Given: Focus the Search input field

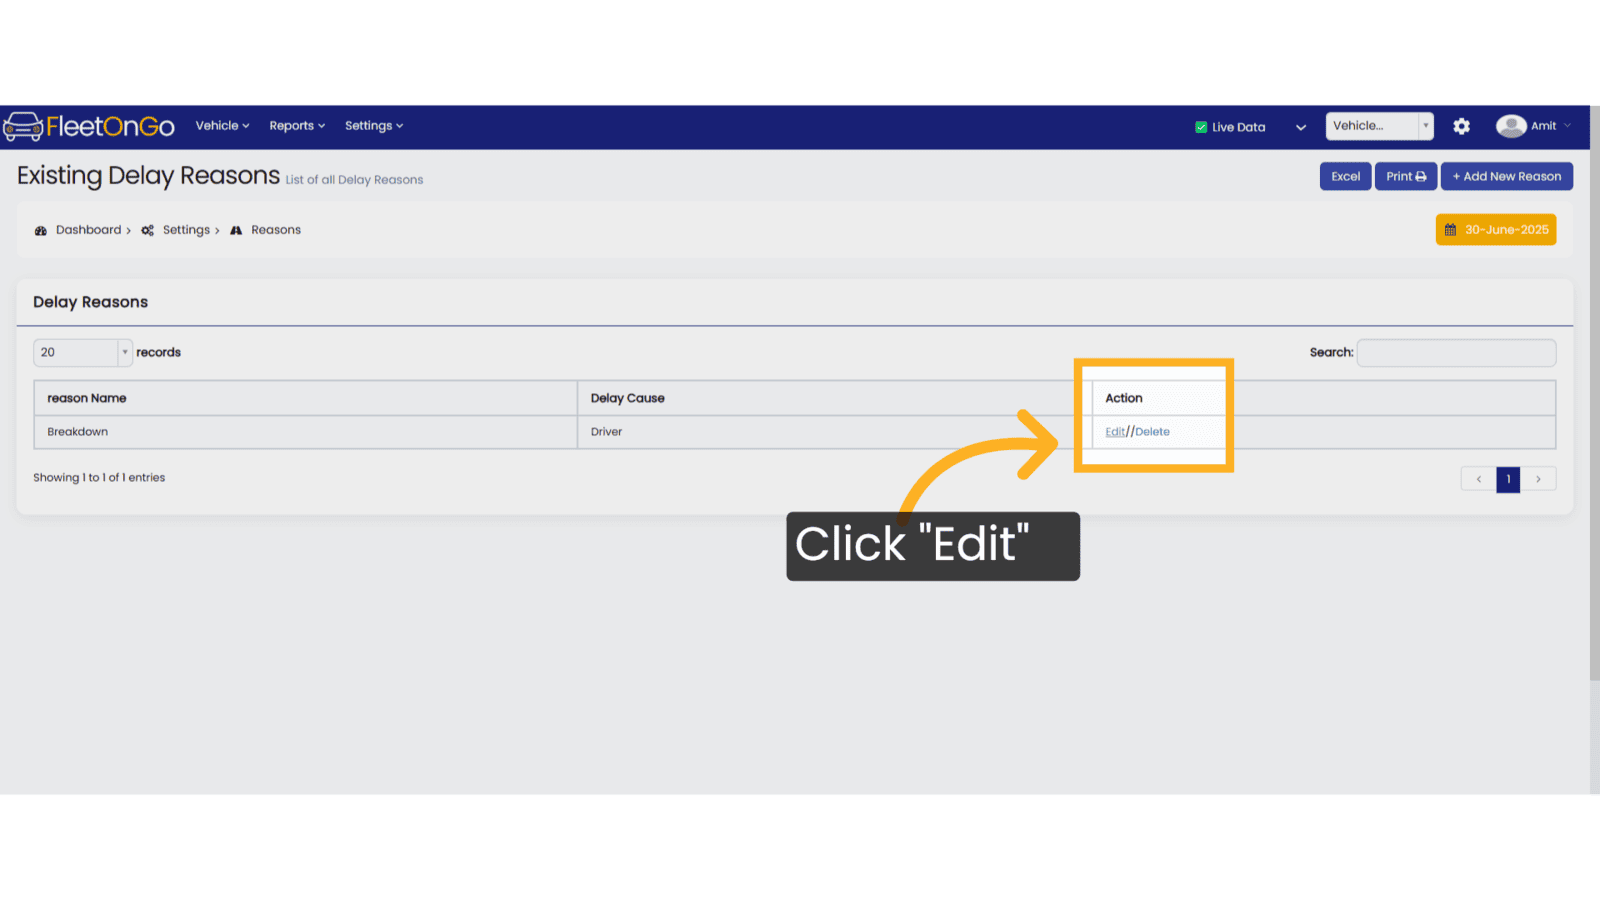Looking at the screenshot, I should [1456, 353].
